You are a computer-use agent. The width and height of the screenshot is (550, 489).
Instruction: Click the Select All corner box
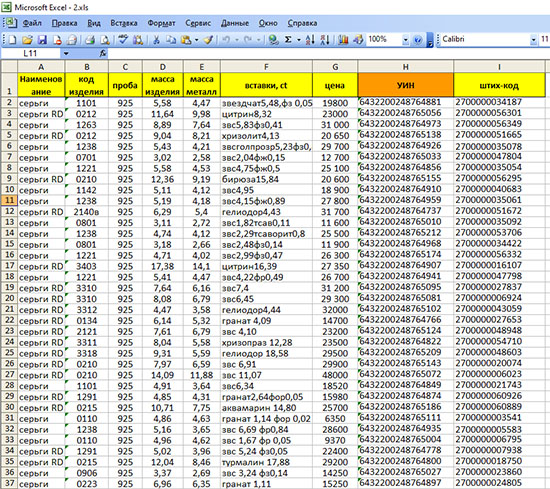pyautogui.click(x=9, y=67)
